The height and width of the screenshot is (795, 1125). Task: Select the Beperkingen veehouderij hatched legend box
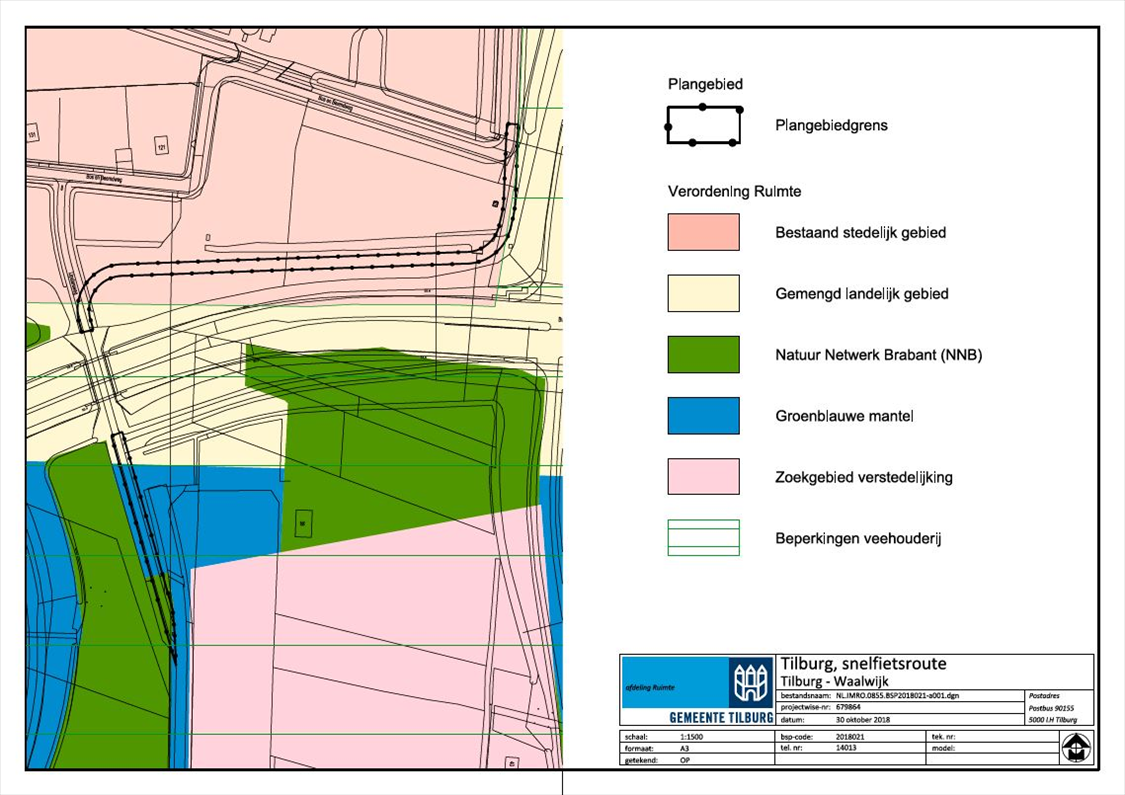pos(703,537)
